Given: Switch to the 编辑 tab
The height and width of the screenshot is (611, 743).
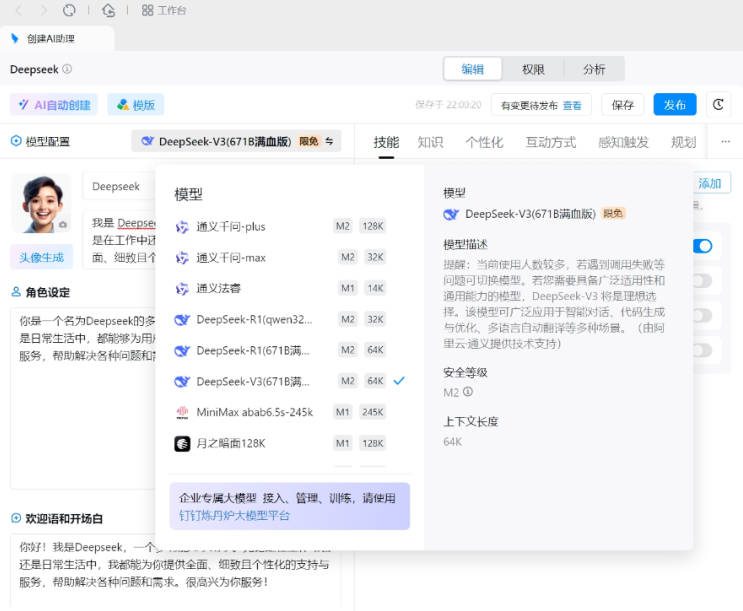Looking at the screenshot, I should click(x=472, y=69).
